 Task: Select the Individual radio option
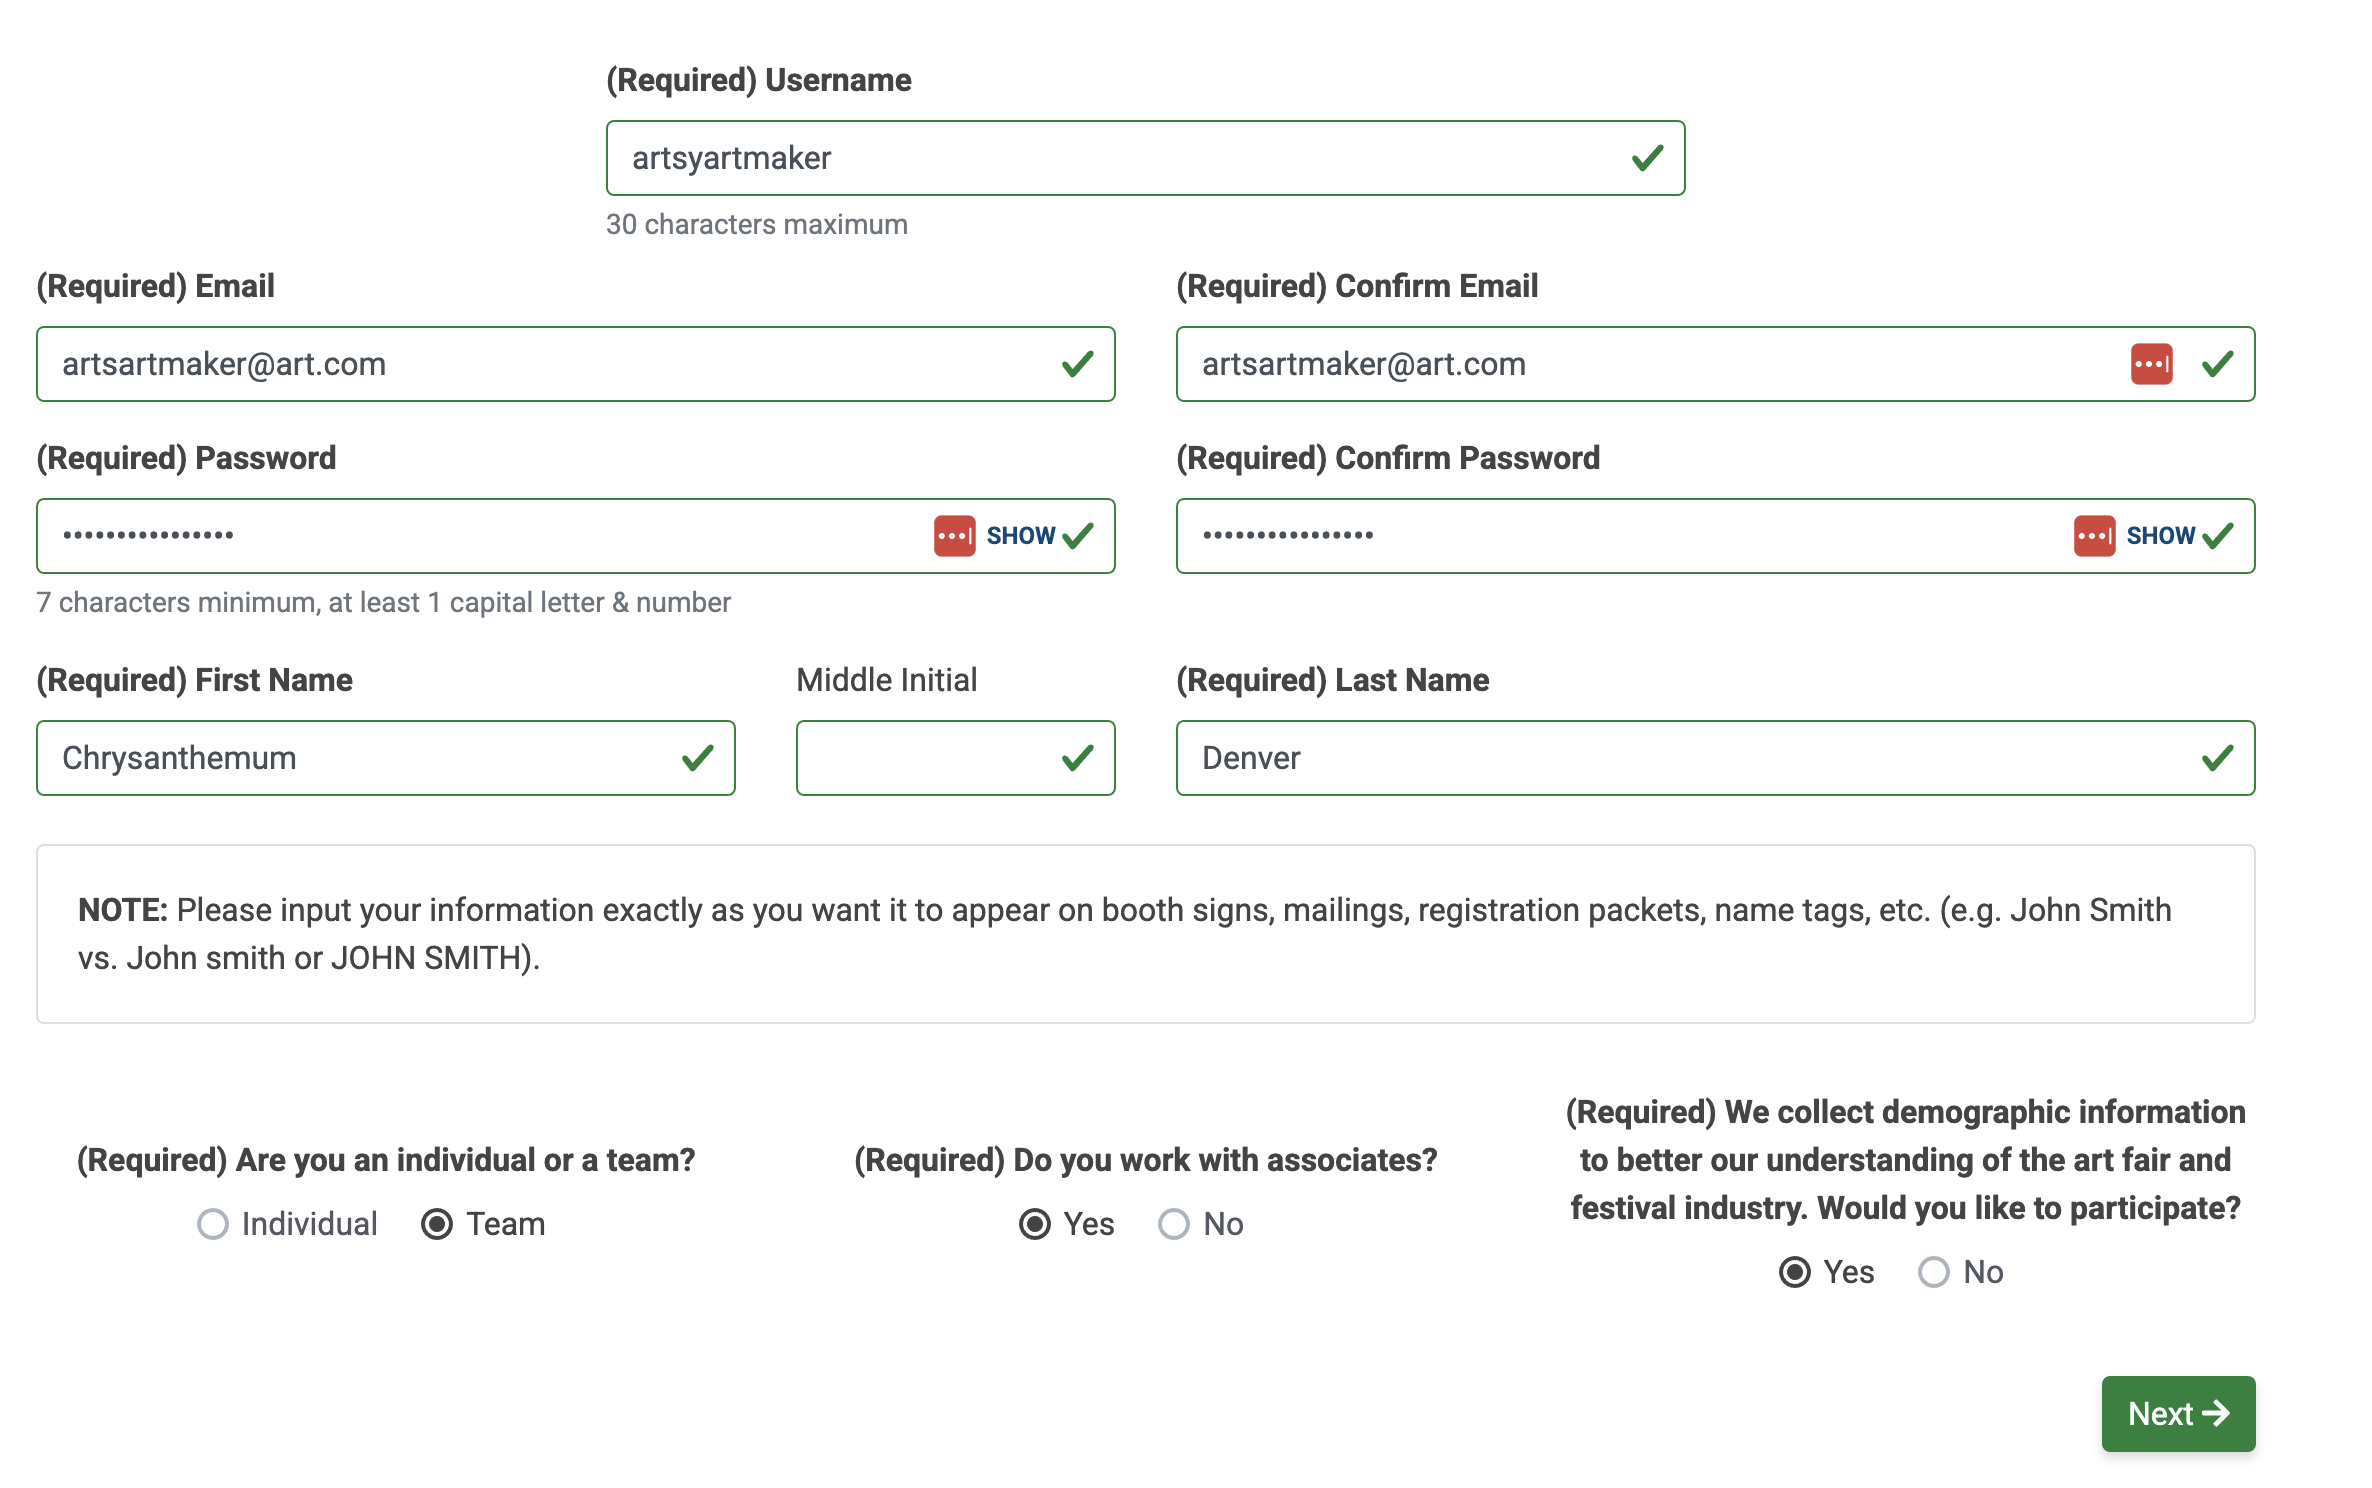pyautogui.click(x=213, y=1224)
